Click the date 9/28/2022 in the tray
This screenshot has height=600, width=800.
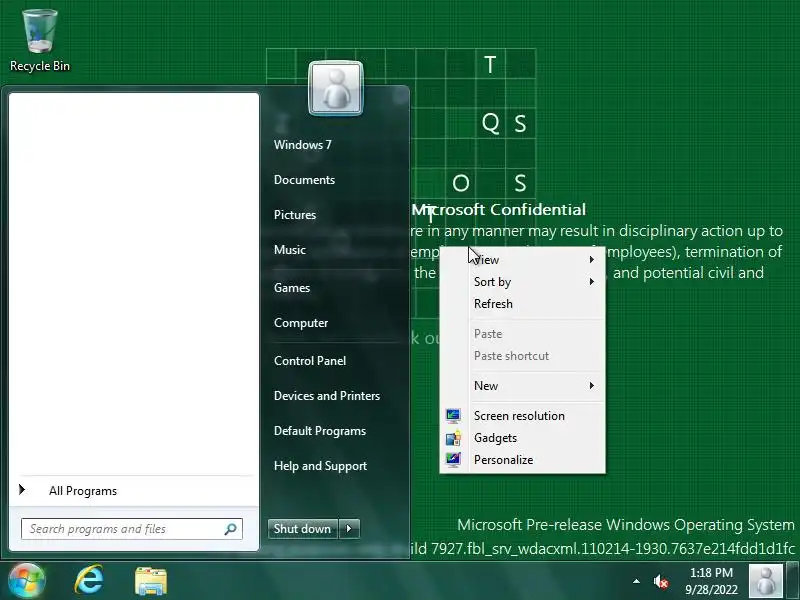point(711,590)
